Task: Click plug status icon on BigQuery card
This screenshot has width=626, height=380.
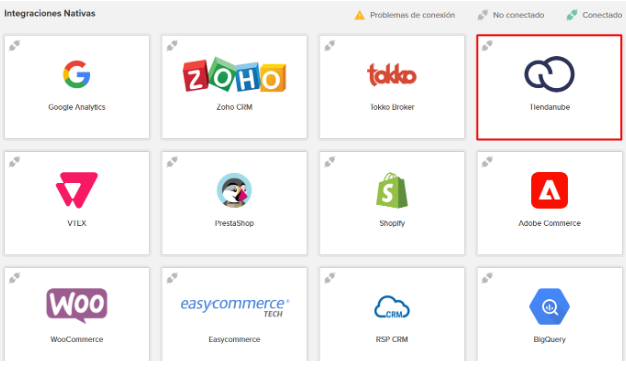Action: coord(487,278)
